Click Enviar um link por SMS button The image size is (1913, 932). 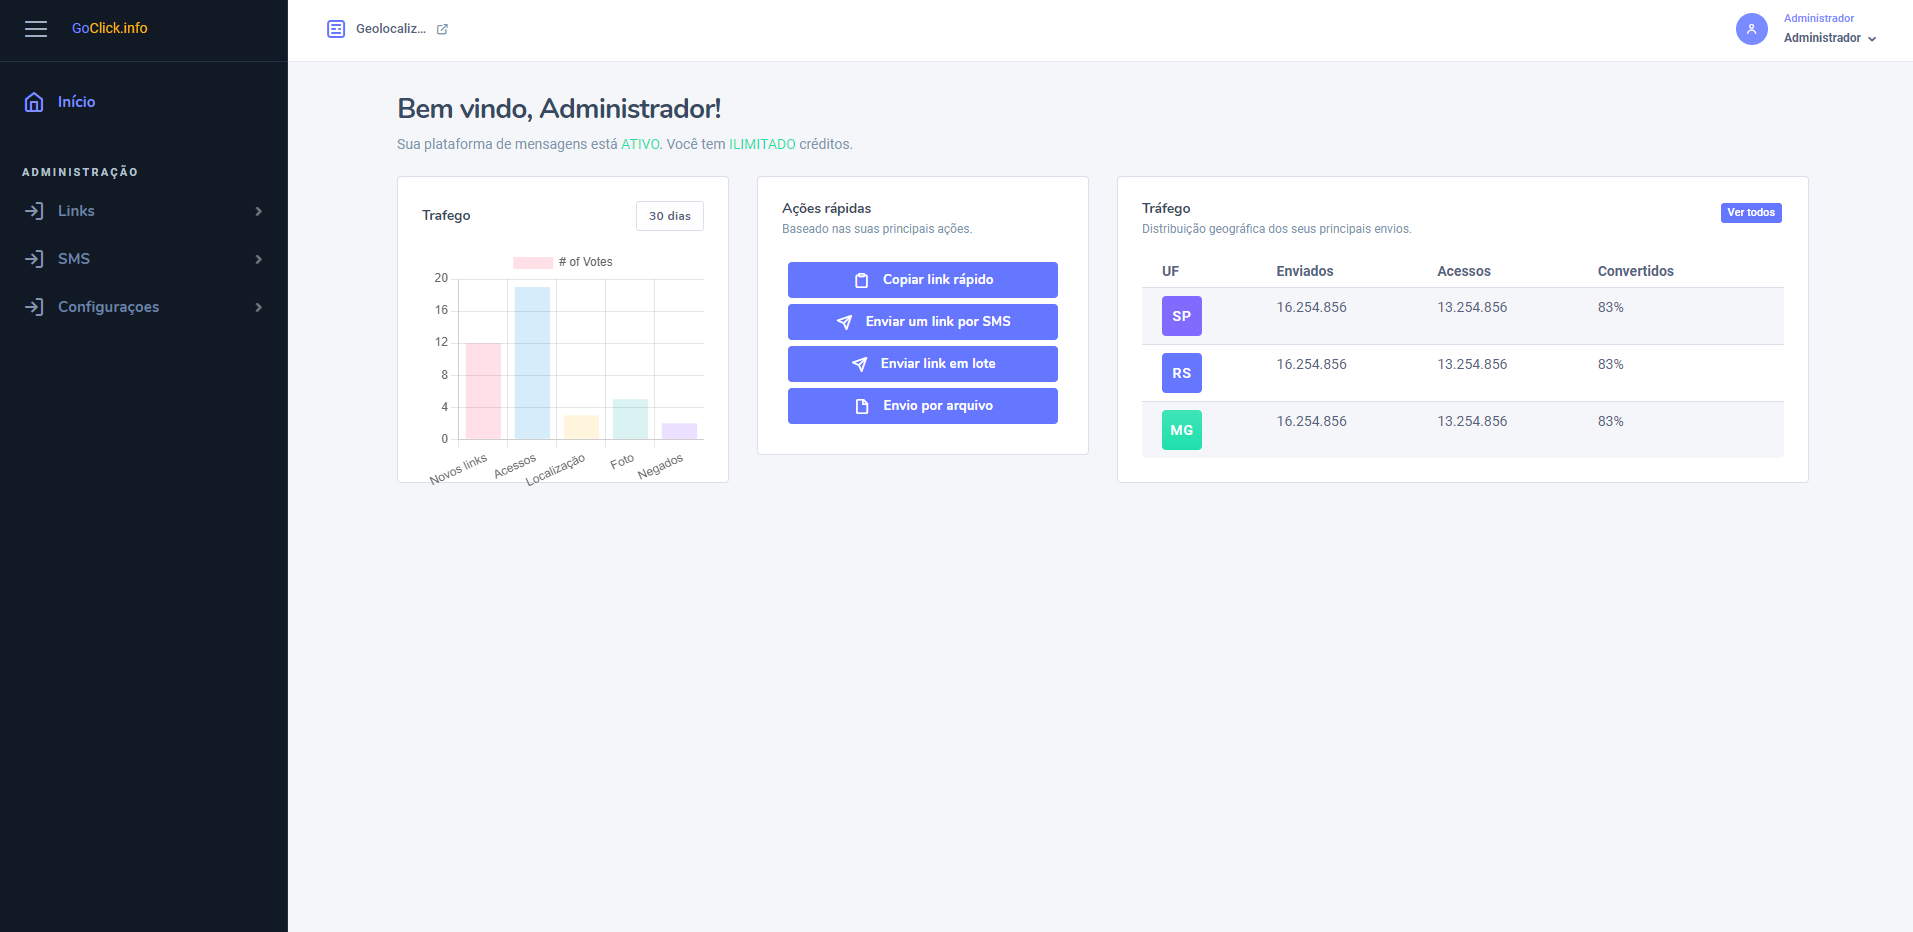(922, 322)
